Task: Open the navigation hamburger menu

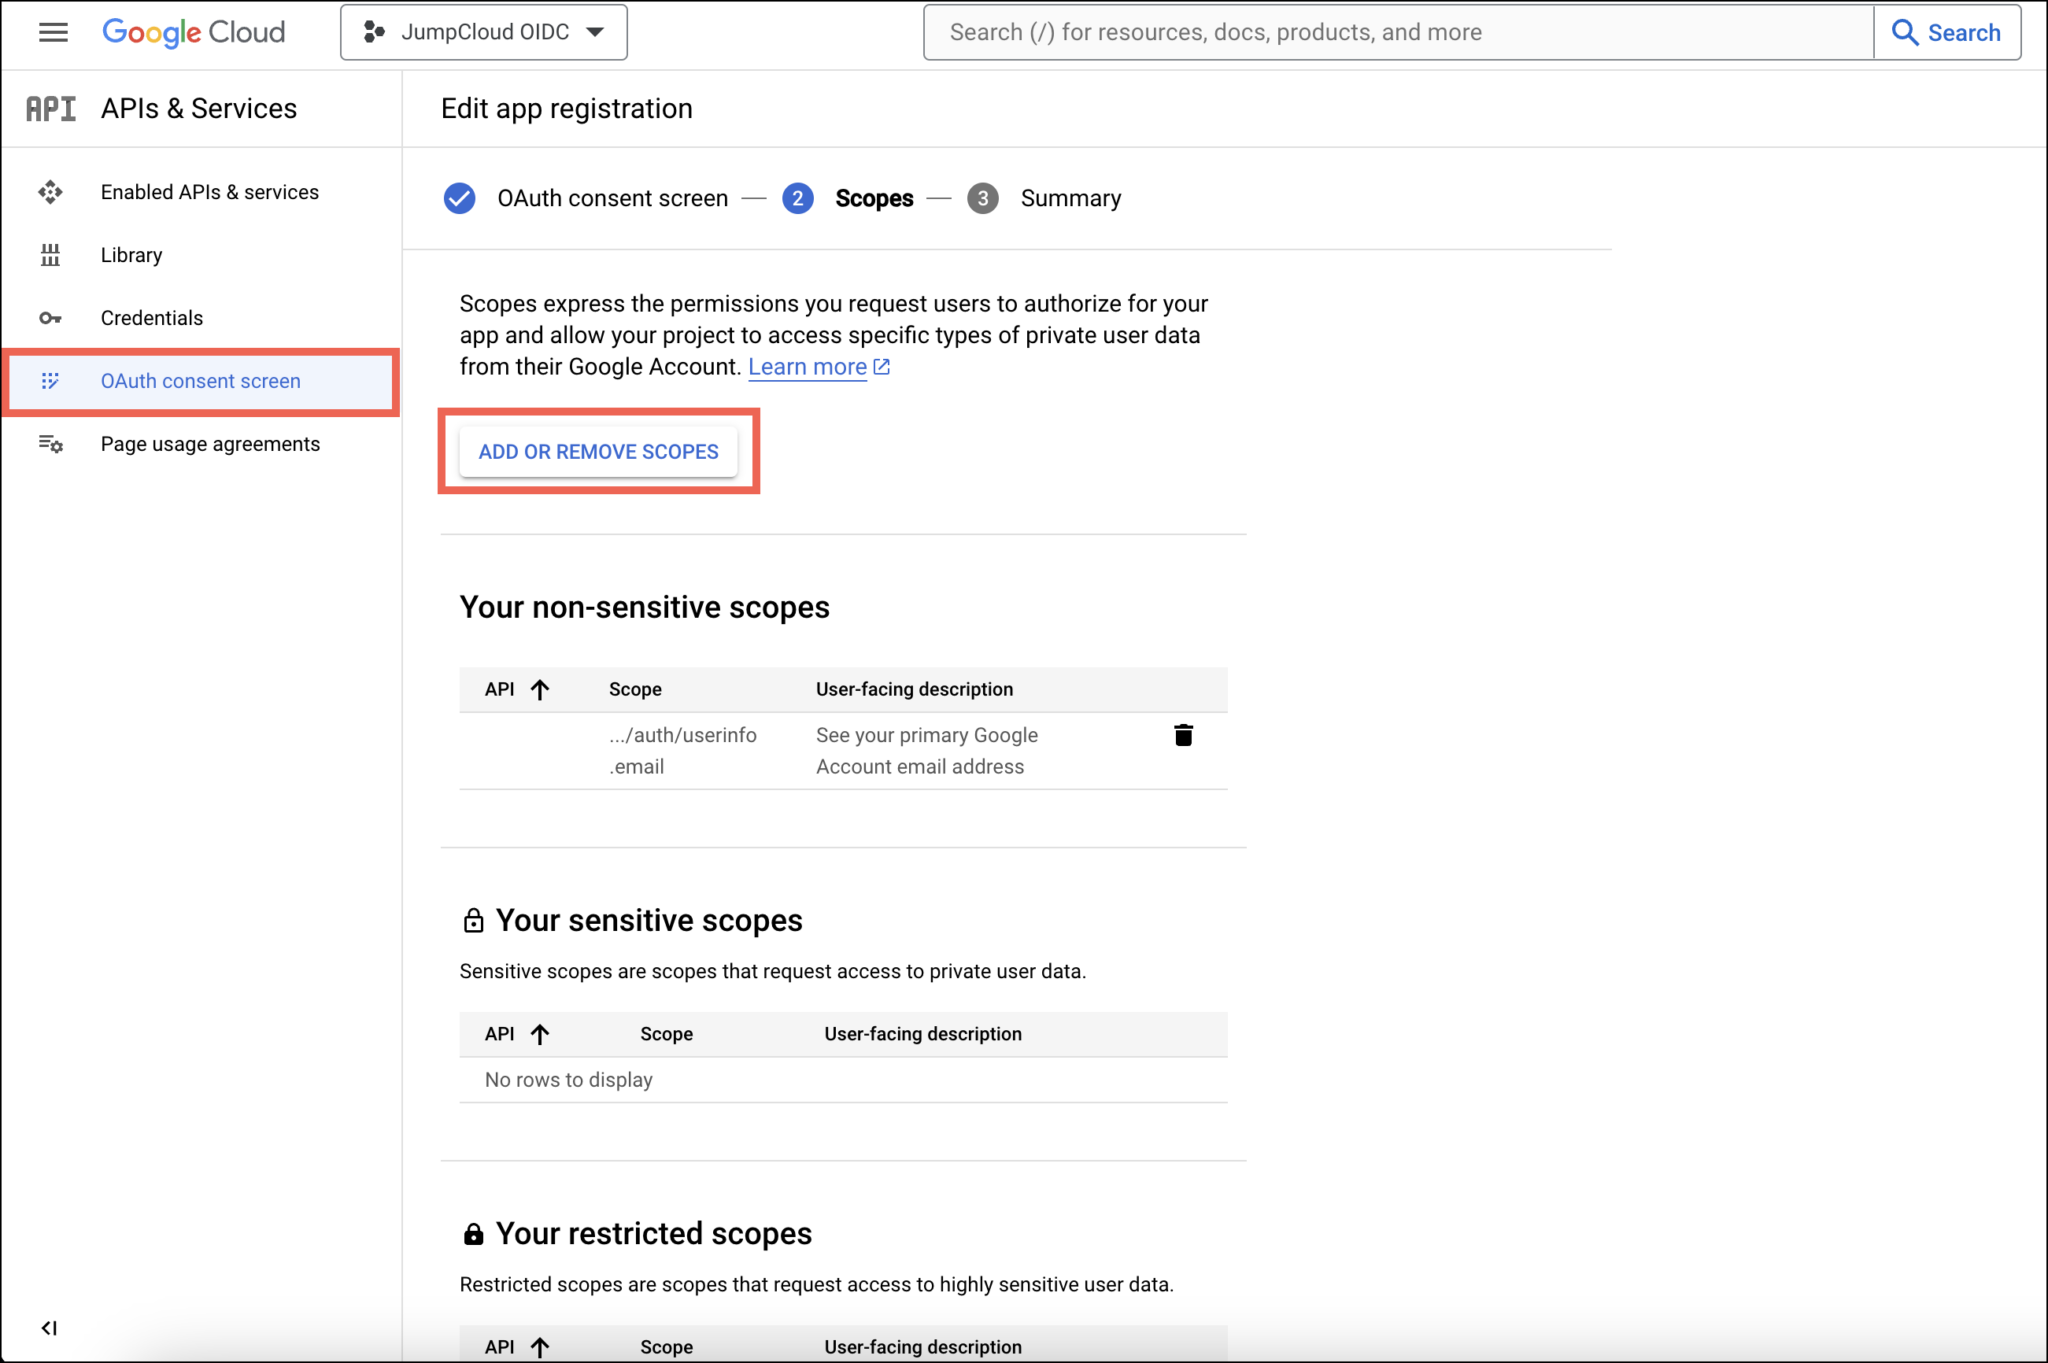Action: click(53, 32)
